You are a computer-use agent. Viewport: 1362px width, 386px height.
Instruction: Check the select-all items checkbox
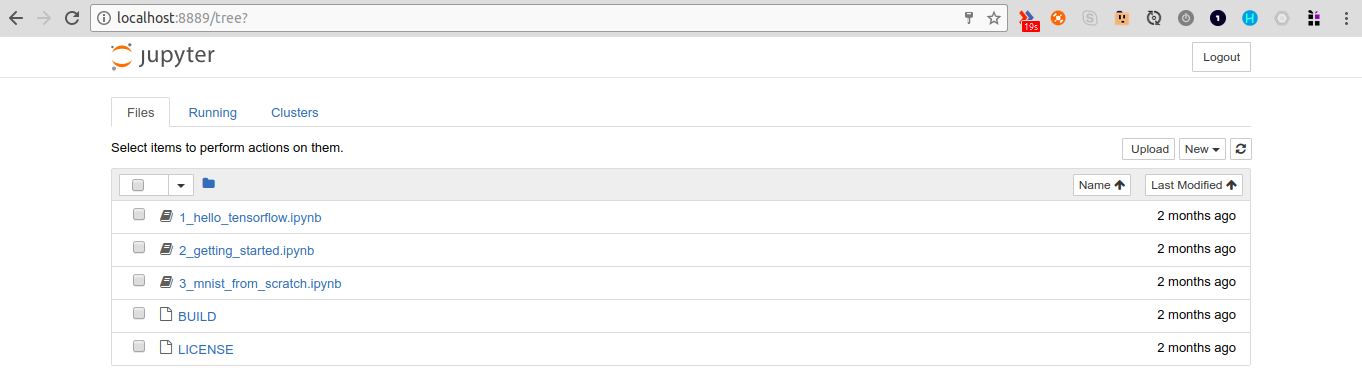pyautogui.click(x=138, y=185)
